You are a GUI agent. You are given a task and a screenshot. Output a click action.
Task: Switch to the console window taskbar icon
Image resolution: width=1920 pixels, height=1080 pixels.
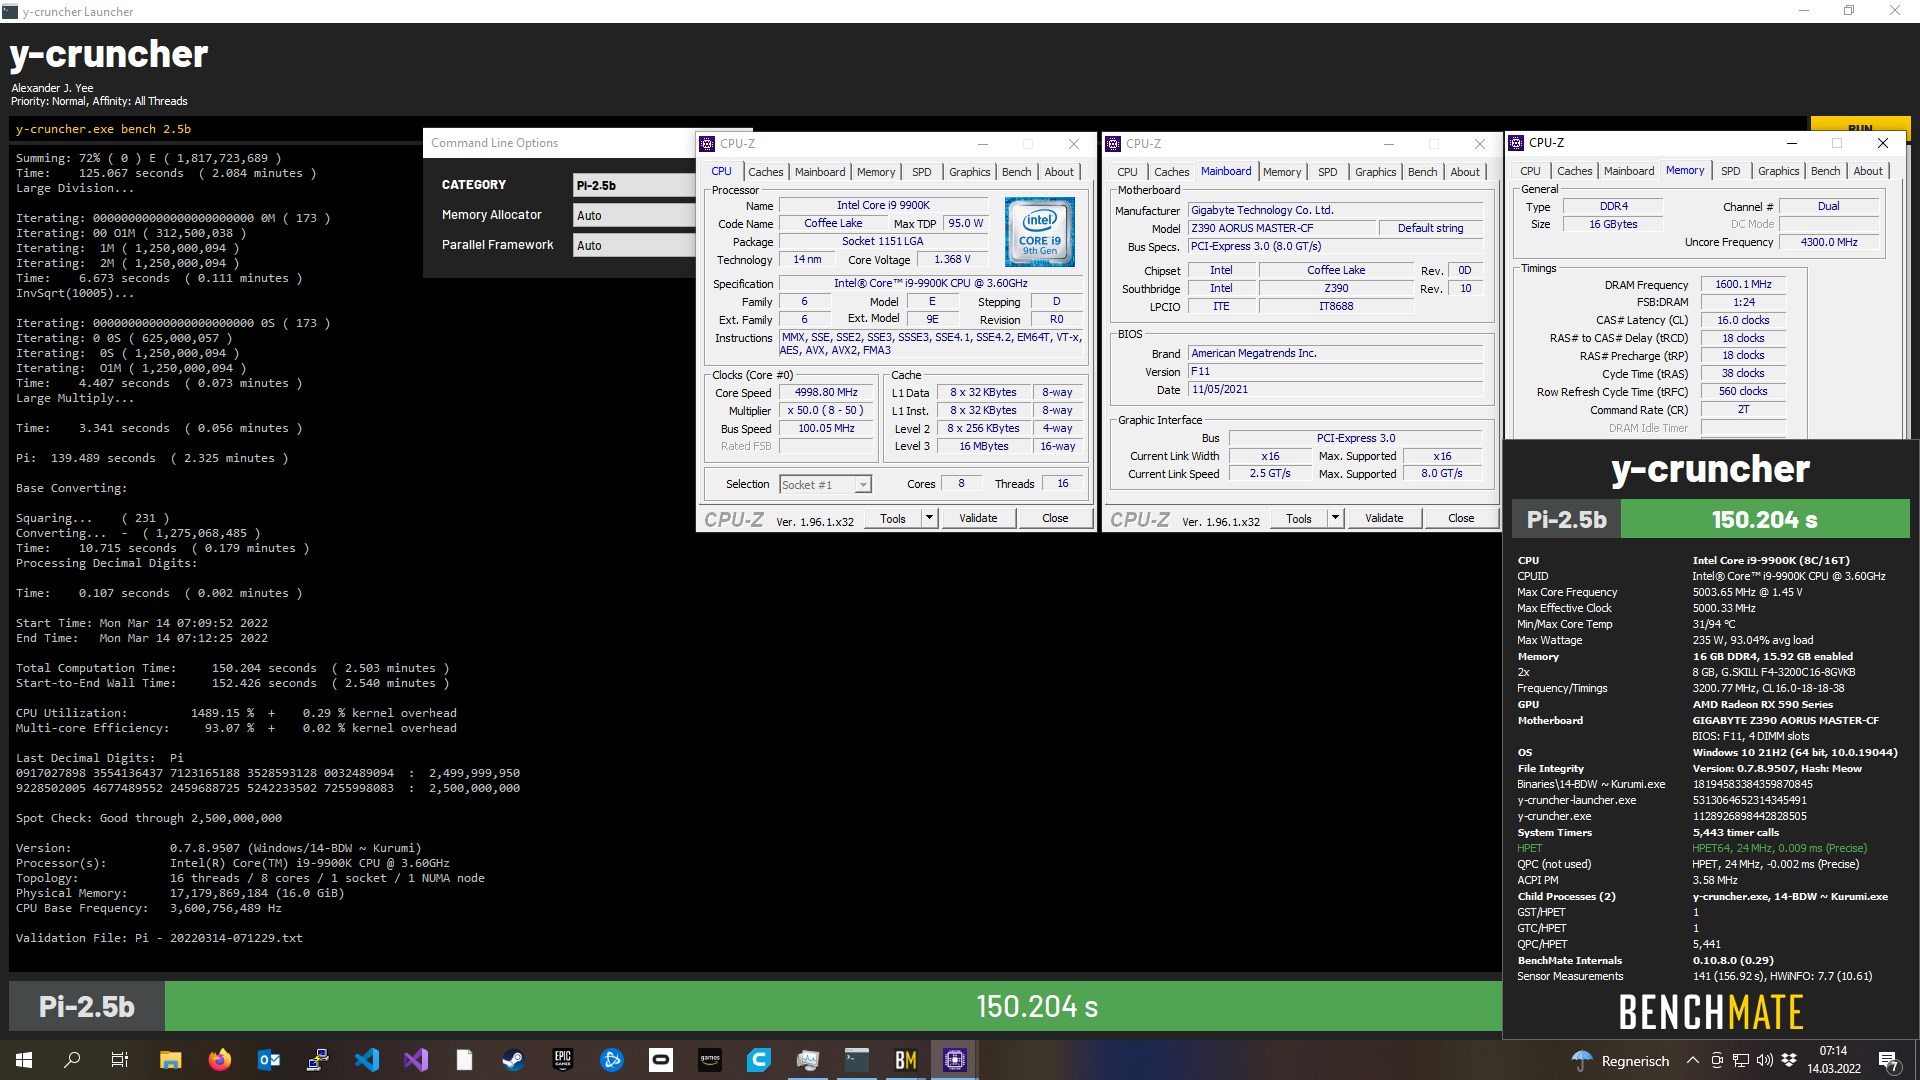(x=856, y=1060)
